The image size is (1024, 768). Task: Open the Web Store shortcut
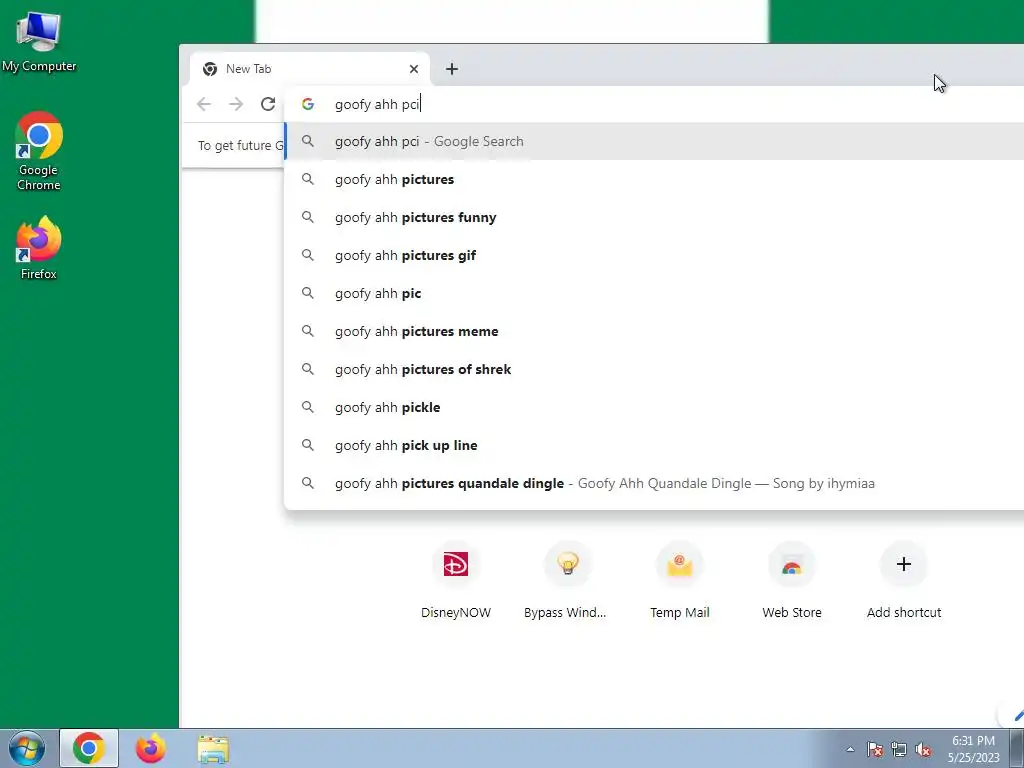coord(792,580)
